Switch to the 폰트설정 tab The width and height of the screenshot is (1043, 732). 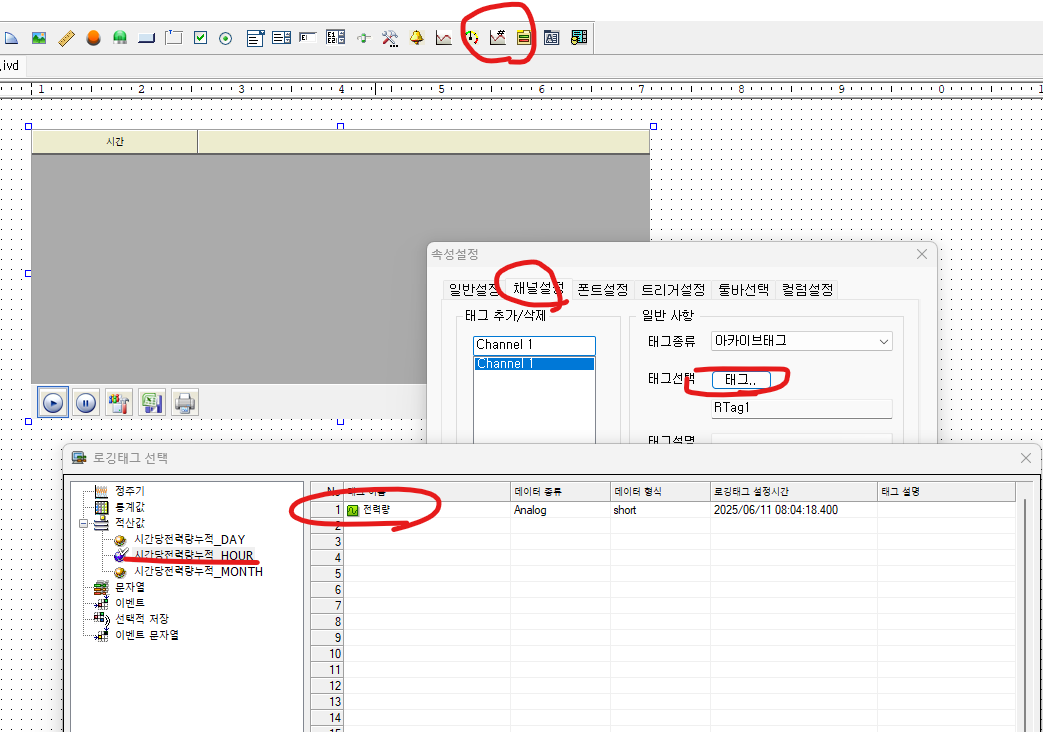coord(601,289)
